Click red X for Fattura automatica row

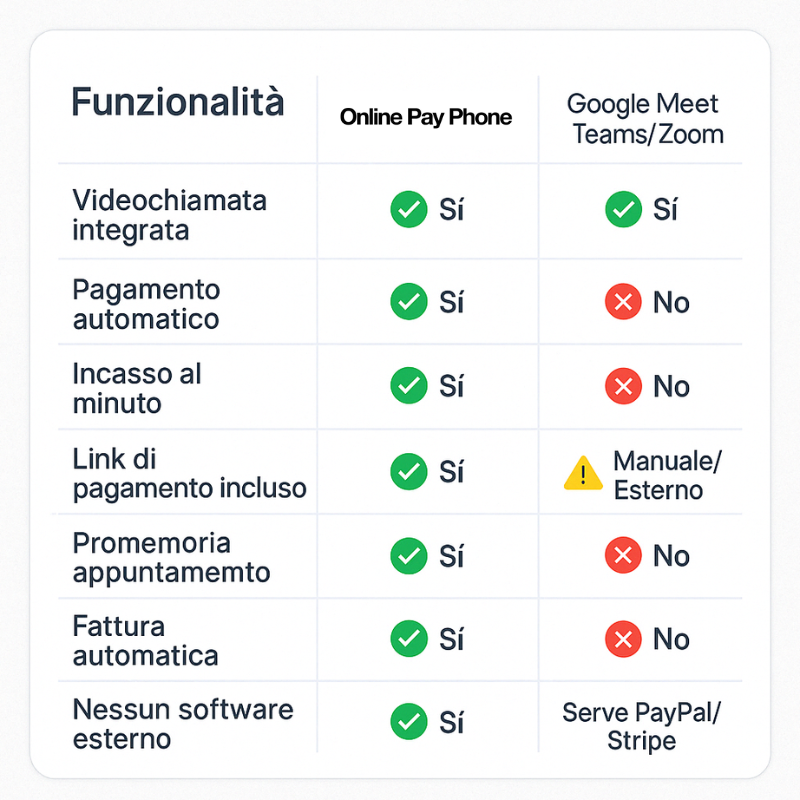[623, 639]
